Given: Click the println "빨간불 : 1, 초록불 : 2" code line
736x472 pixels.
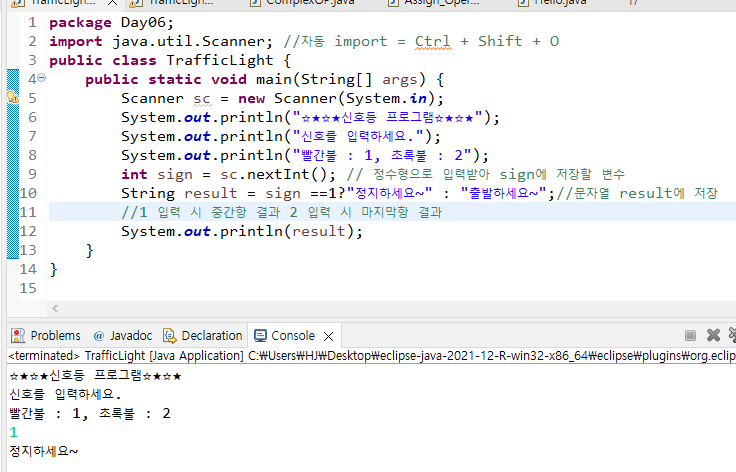Looking at the screenshot, I should click(305, 155).
